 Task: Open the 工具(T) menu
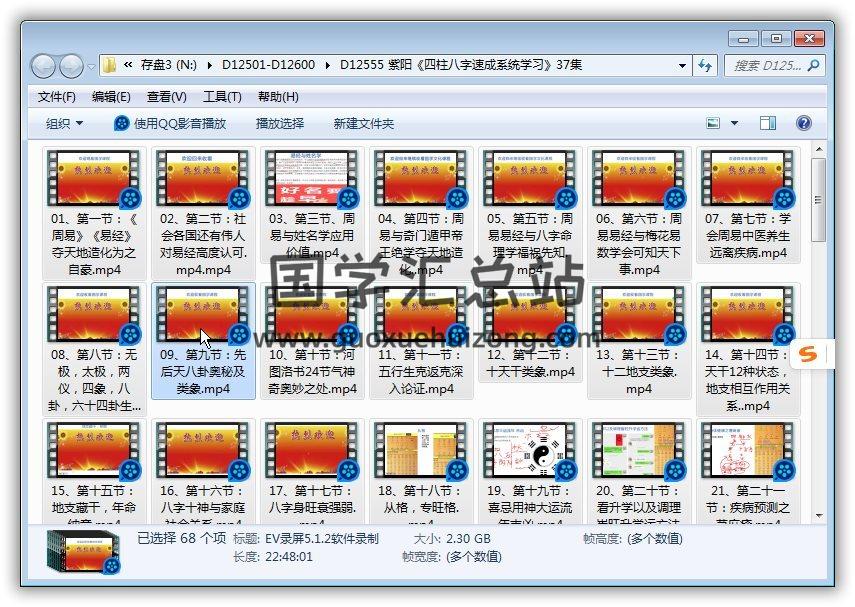[x=222, y=97]
